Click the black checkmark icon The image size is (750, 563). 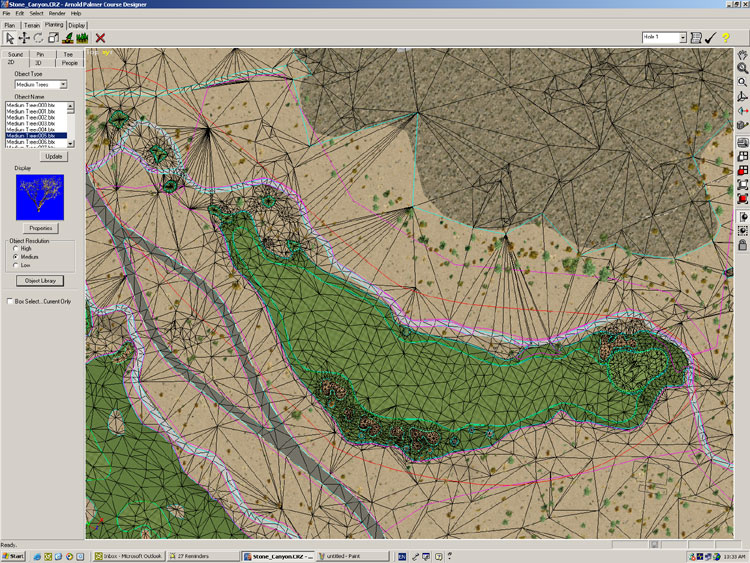coord(710,37)
